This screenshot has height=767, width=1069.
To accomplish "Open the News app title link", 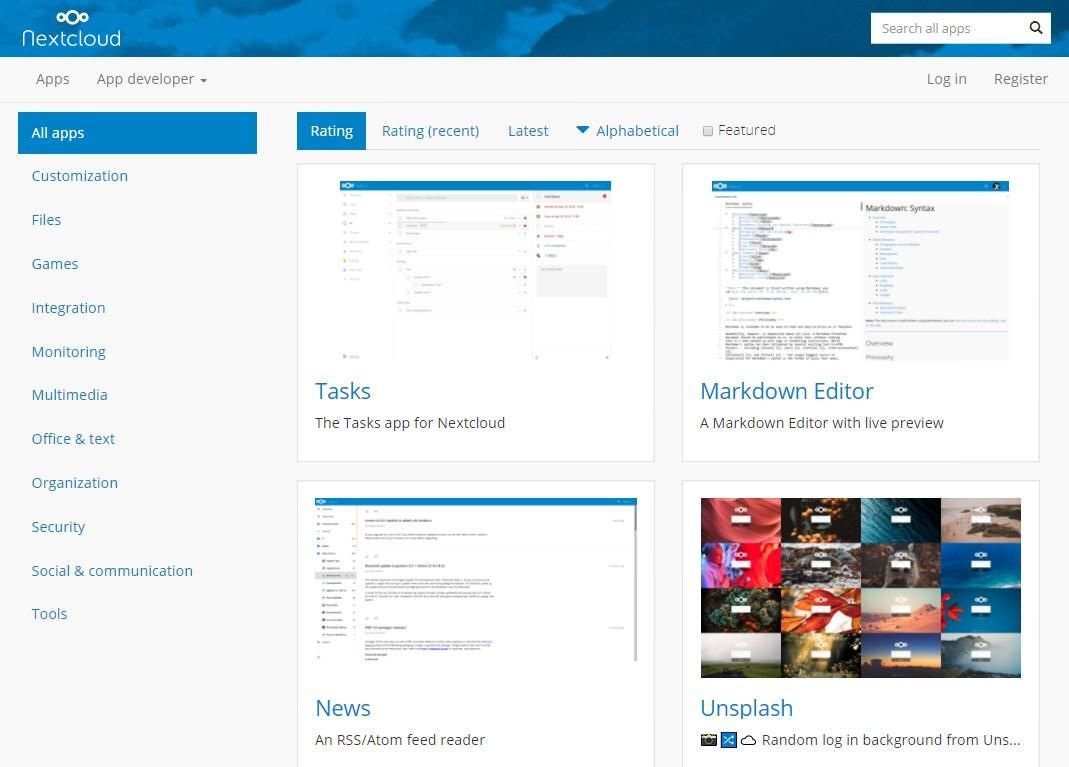I will pyautogui.click(x=342, y=708).
